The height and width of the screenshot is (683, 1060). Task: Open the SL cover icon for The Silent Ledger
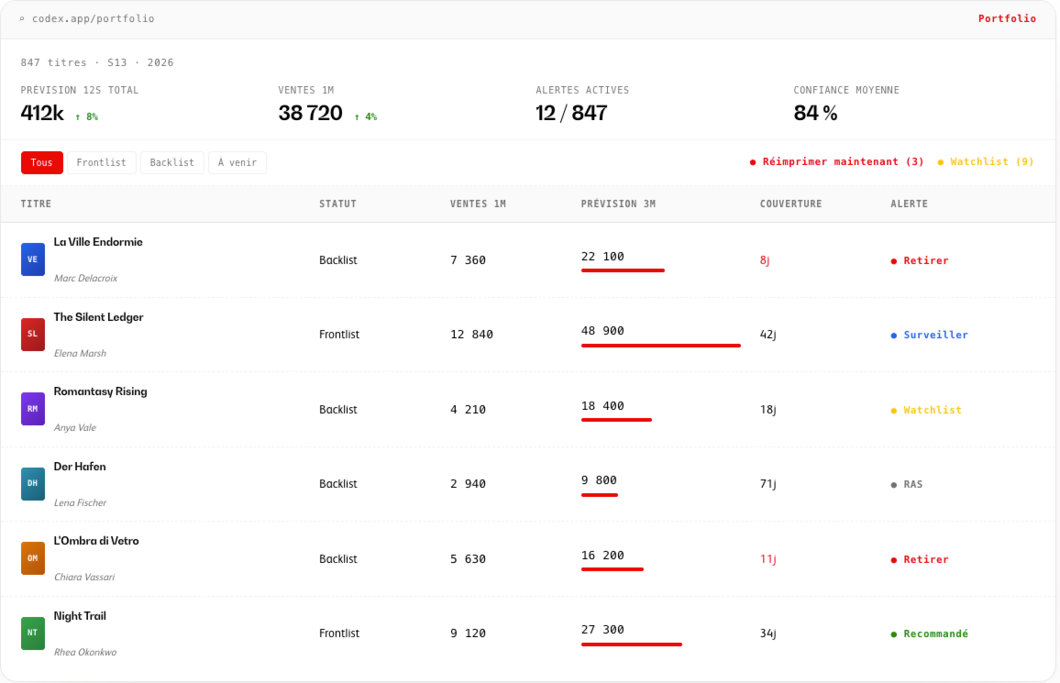pyautogui.click(x=32, y=334)
